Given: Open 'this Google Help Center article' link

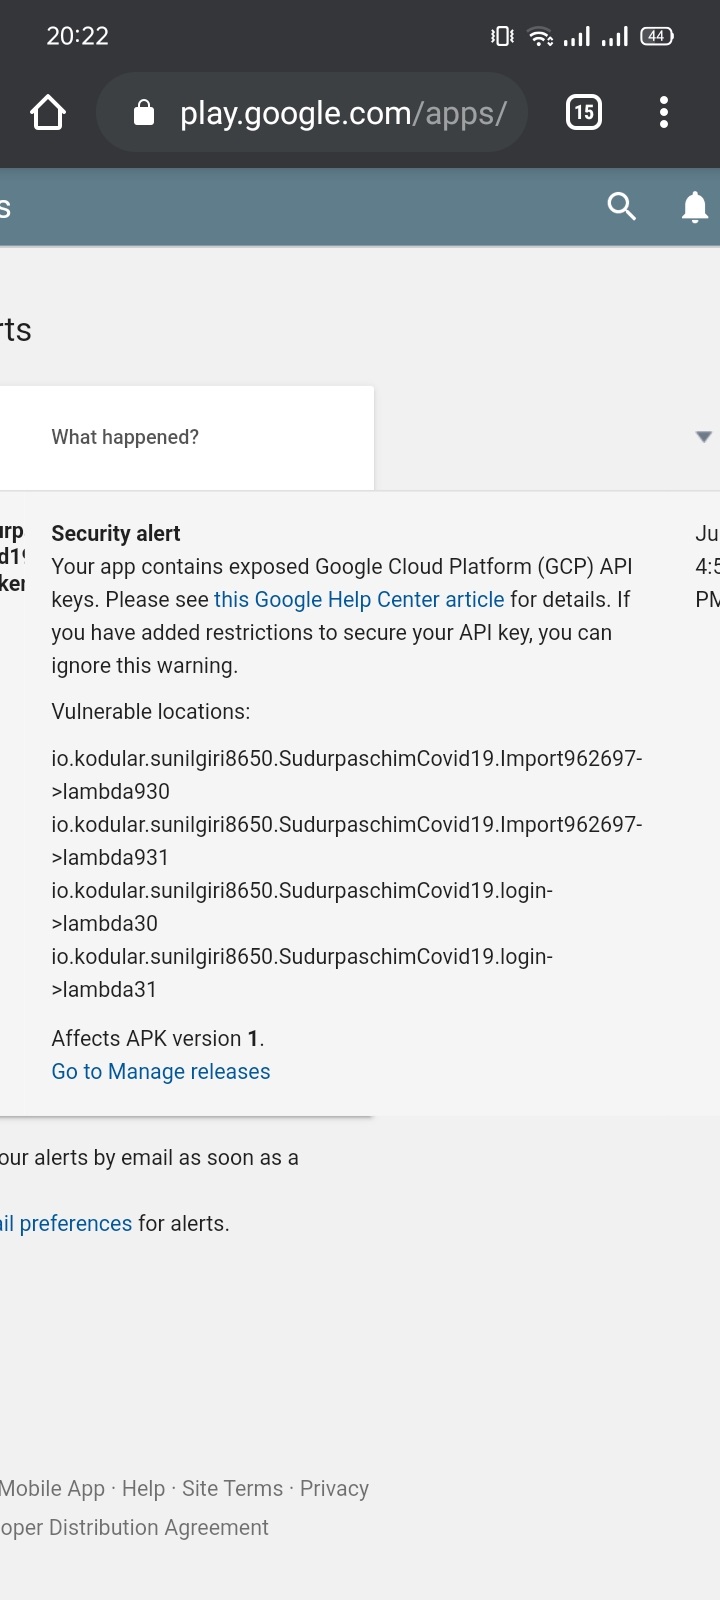Looking at the screenshot, I should tap(359, 600).
